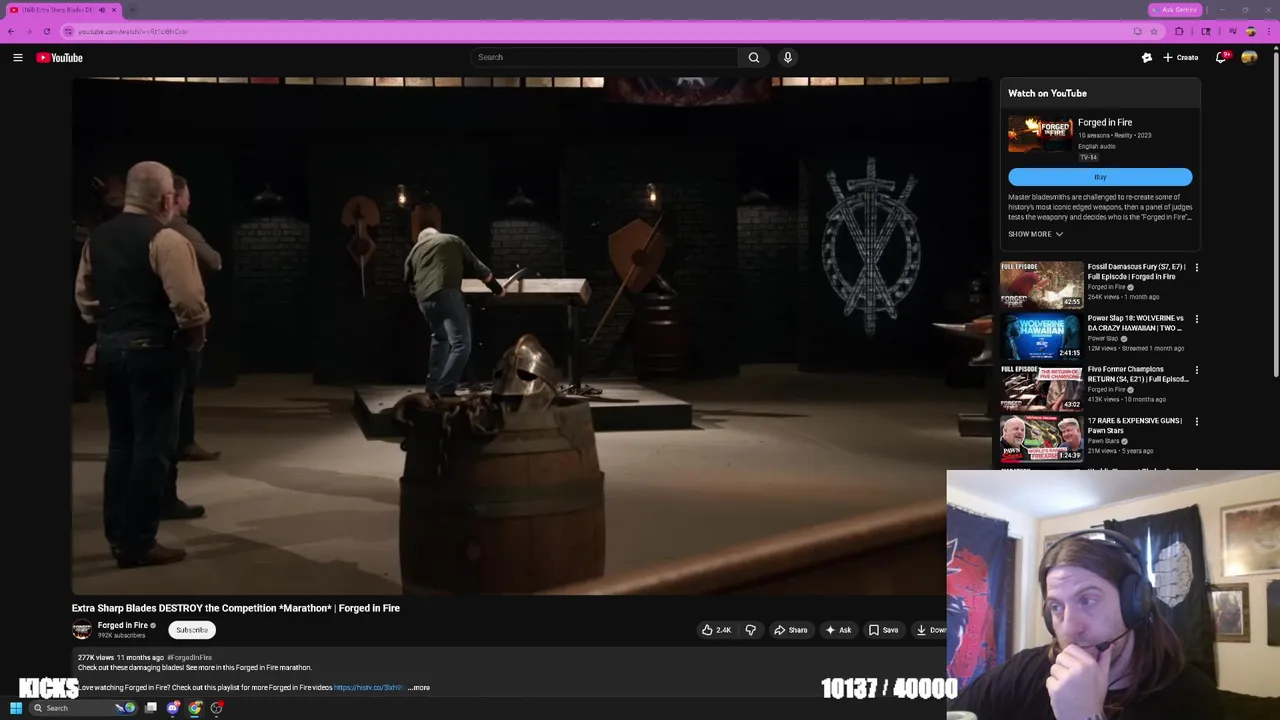The image size is (1280, 720).
Task: Click the 17 RARE & EXPENSIVE GUNS title
Action: point(1135,425)
